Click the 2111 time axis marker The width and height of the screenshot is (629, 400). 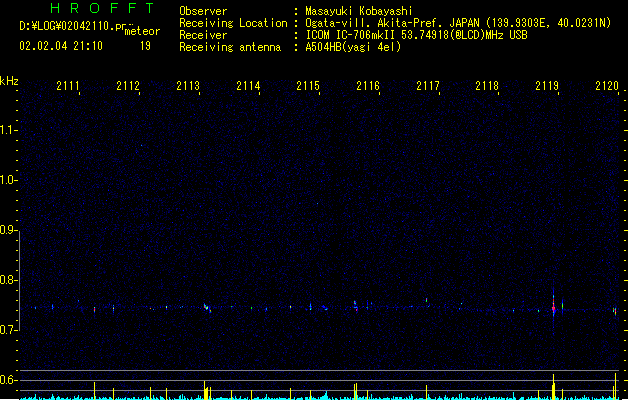[x=68, y=86]
